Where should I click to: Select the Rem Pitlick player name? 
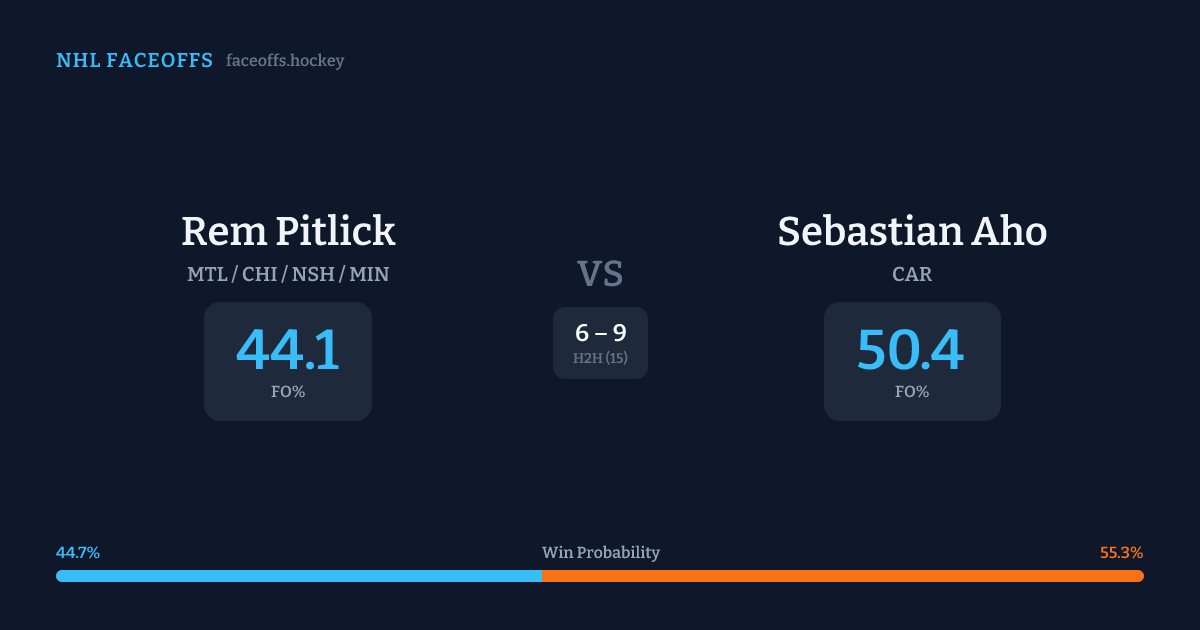coord(288,231)
